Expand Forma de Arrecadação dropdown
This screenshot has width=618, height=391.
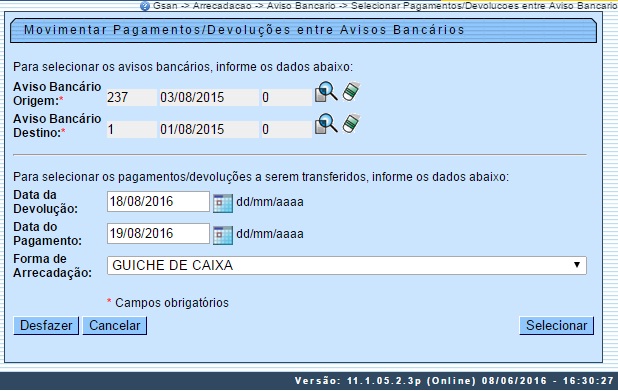click(347, 265)
